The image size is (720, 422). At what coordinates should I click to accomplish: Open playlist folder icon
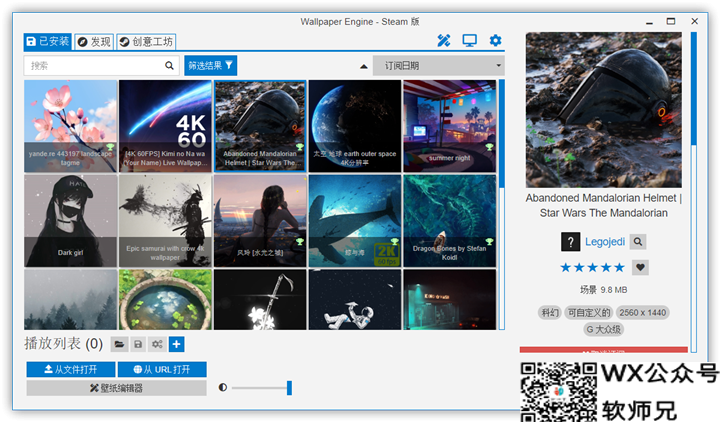[119, 344]
